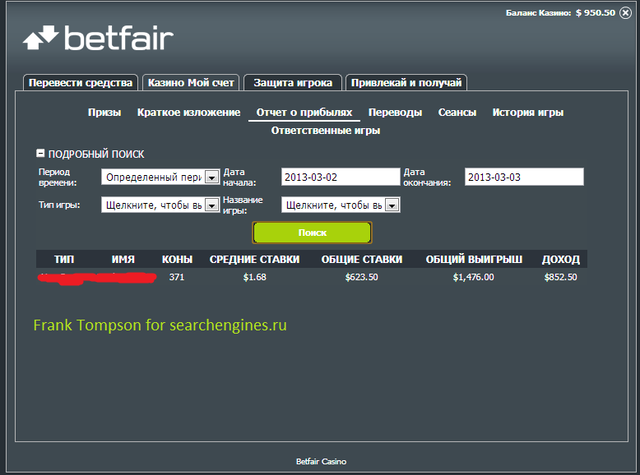Click the green Поиск button
This screenshot has height=475, width=640.
(312, 232)
